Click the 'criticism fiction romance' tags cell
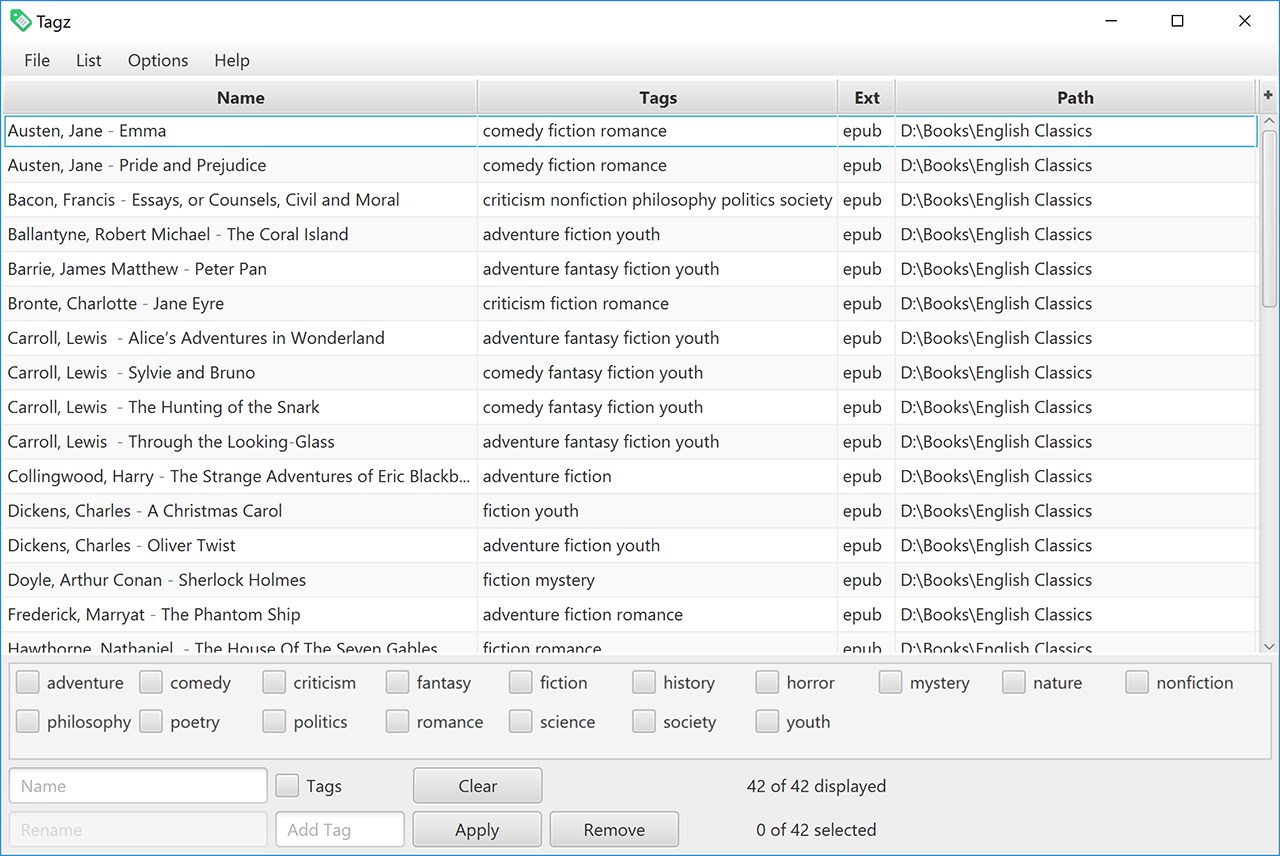This screenshot has width=1280, height=856. [x=657, y=303]
